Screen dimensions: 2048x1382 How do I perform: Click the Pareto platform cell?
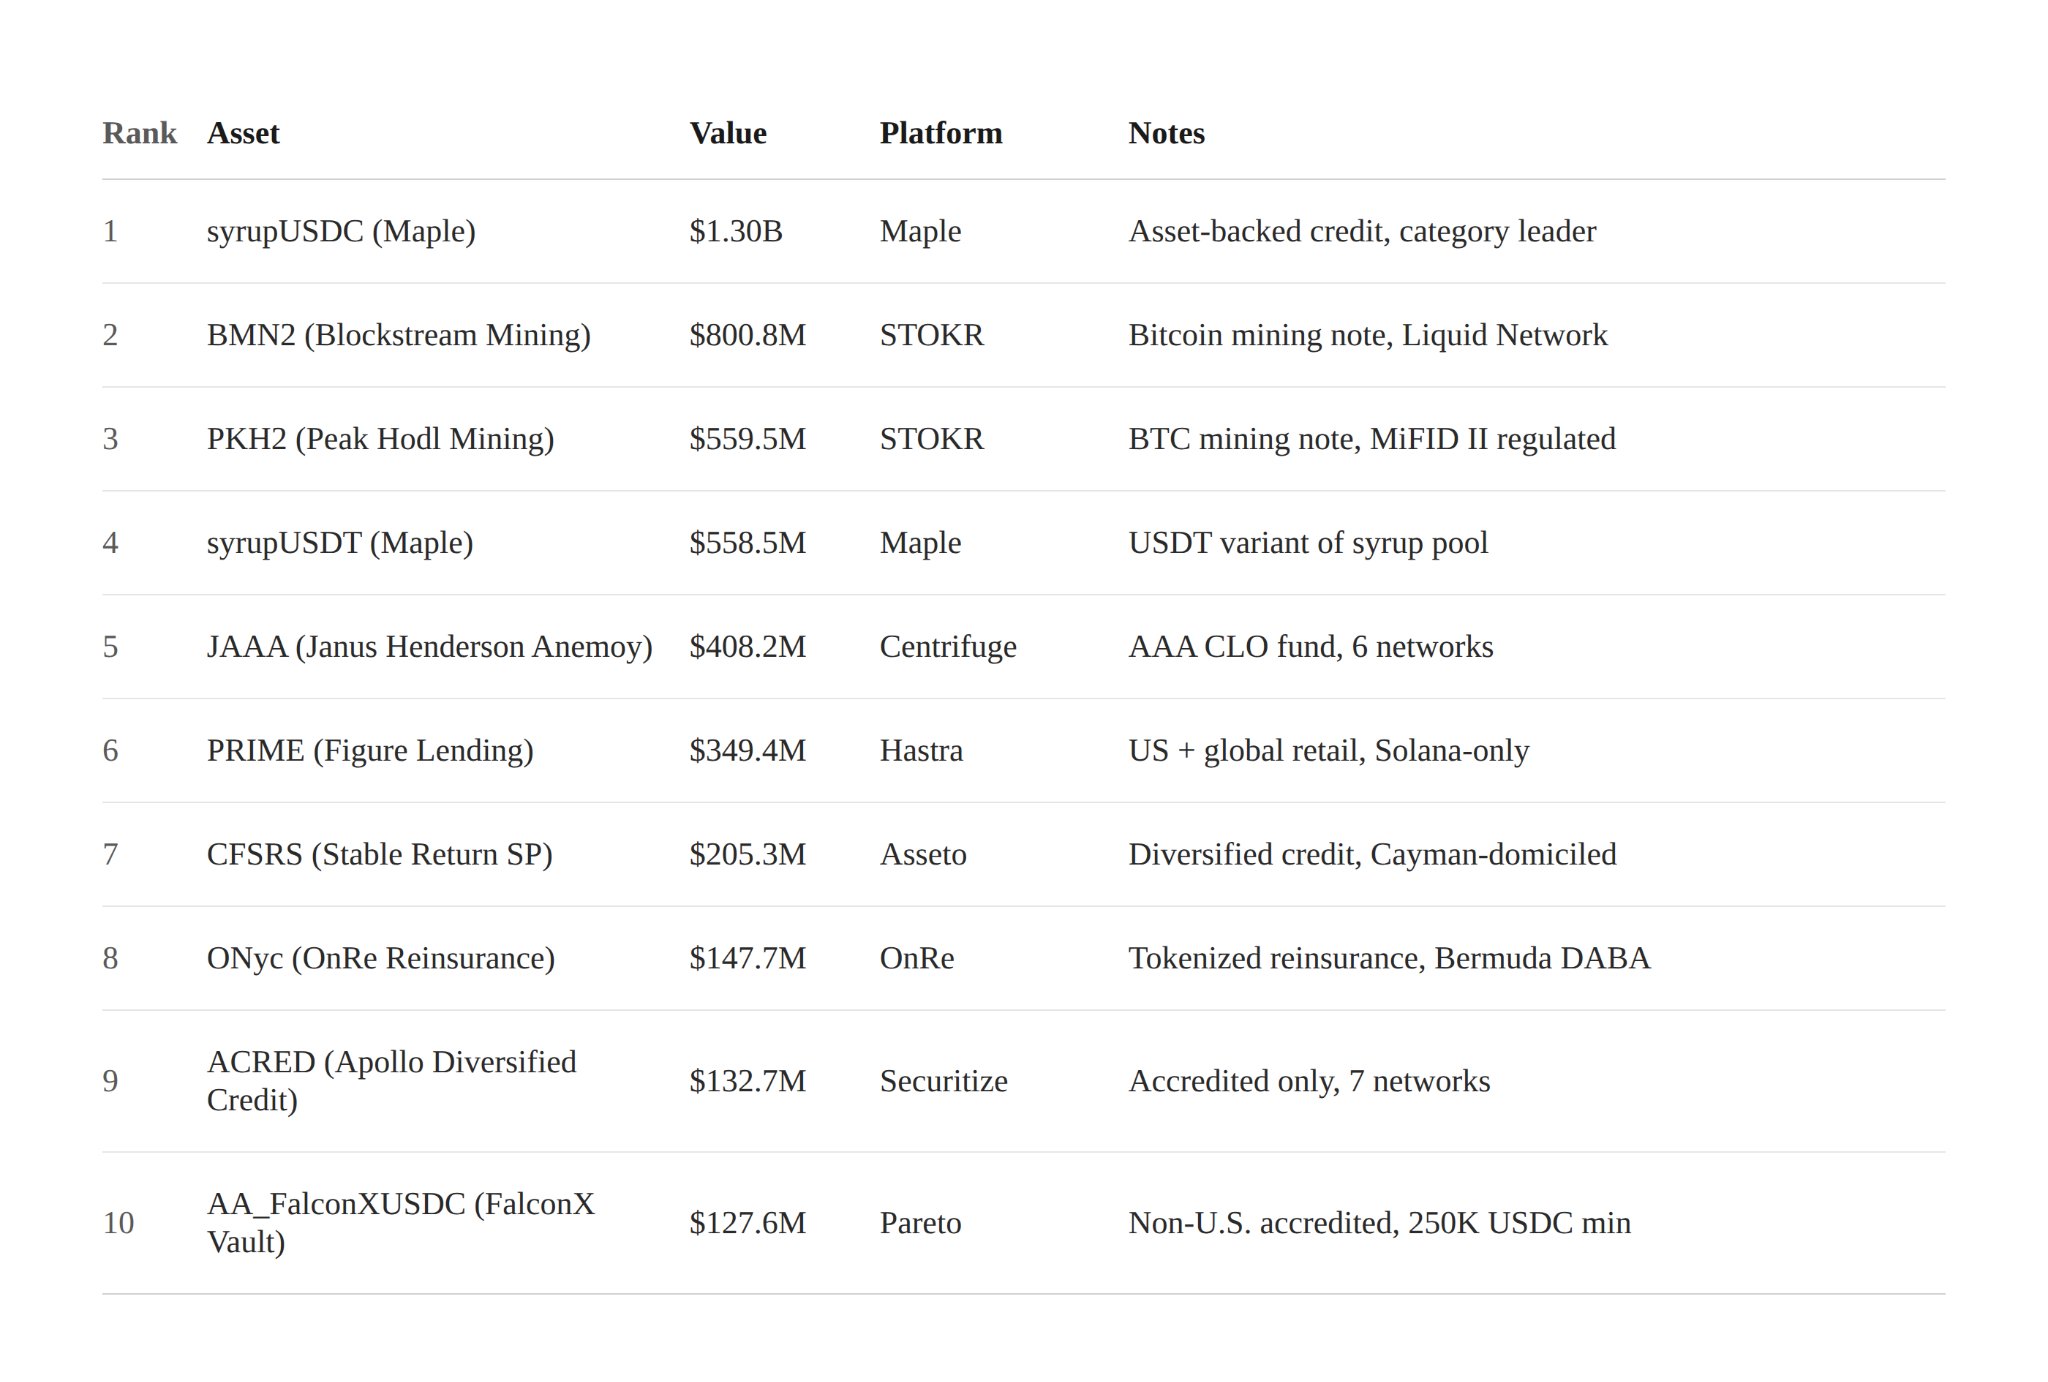[x=920, y=1223]
